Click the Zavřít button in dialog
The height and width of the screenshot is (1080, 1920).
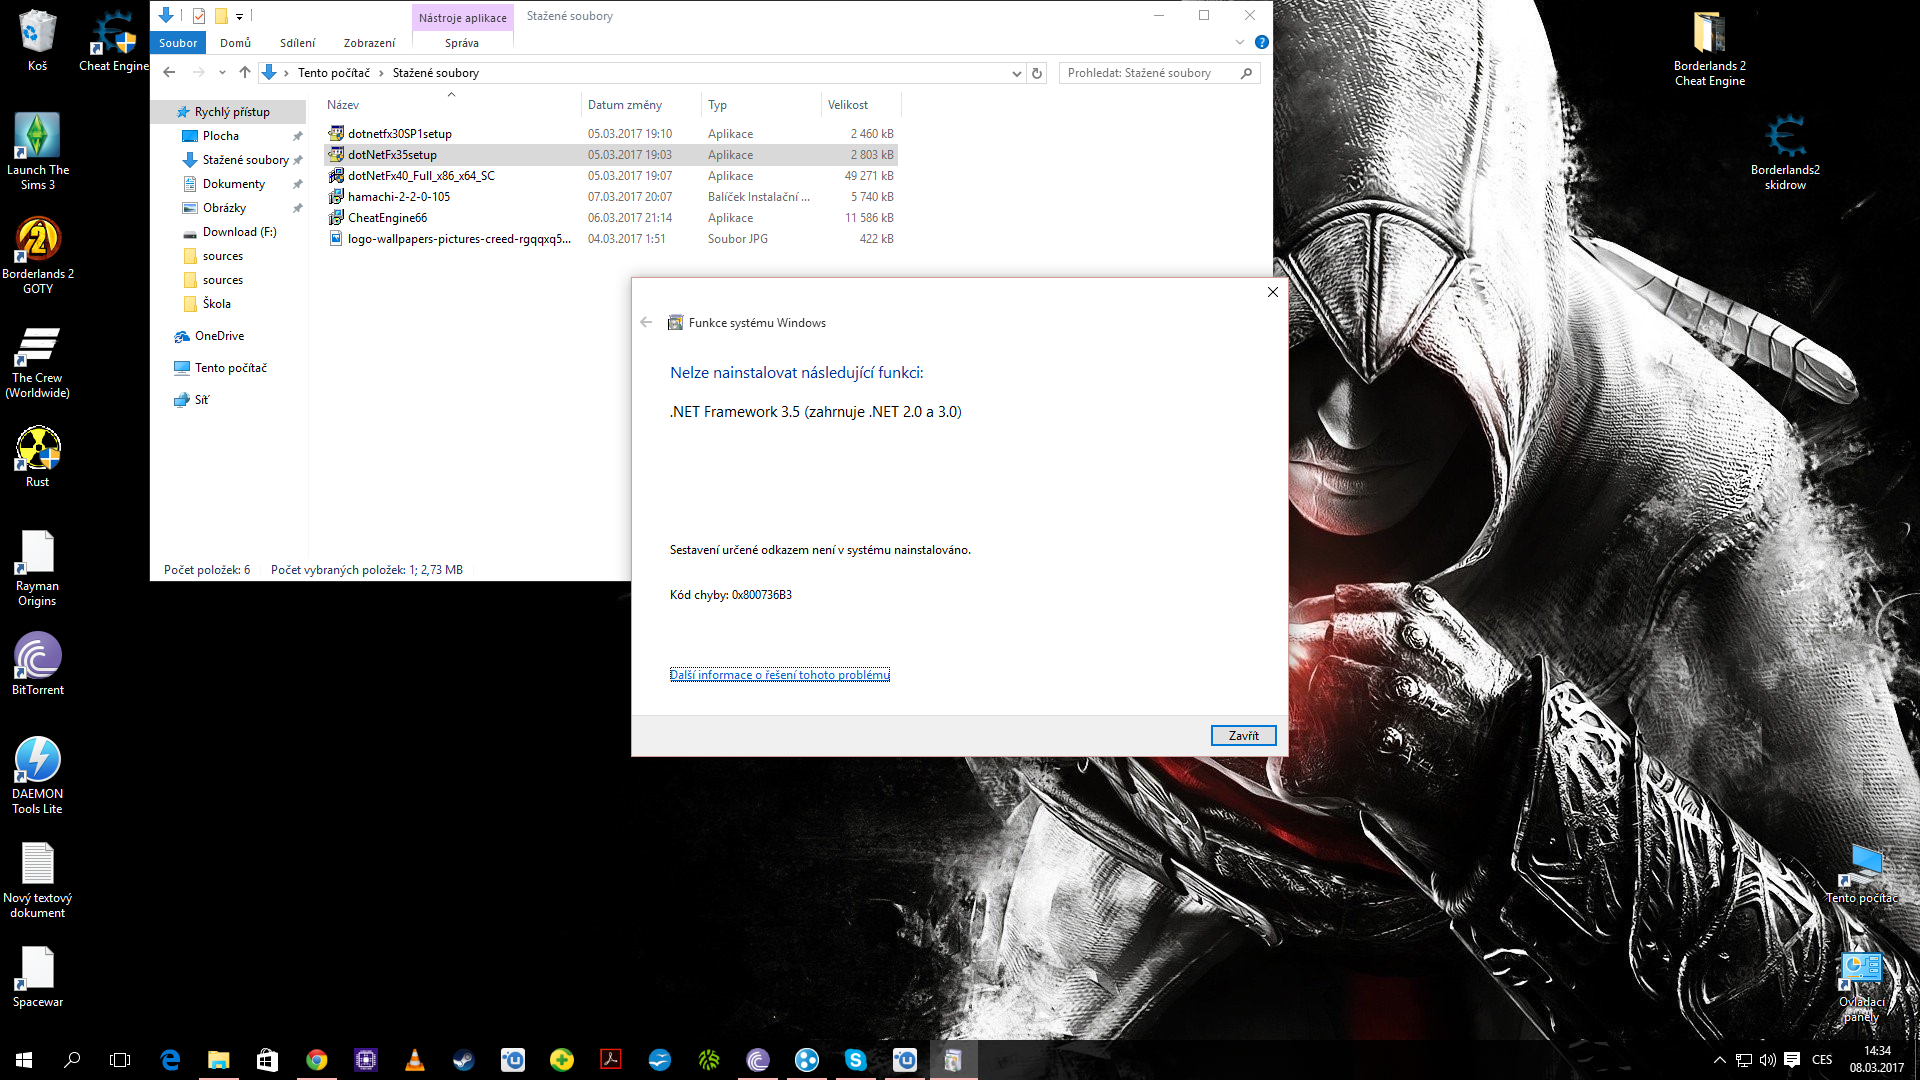click(1243, 736)
